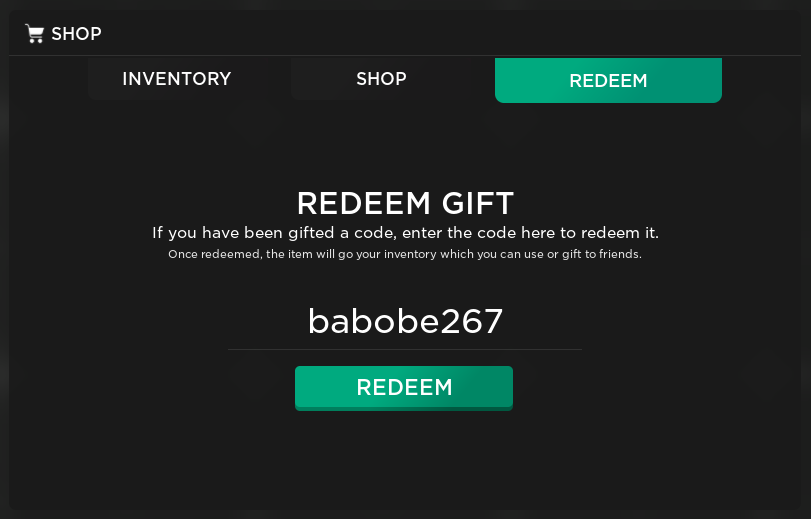
Task: Switch to the SHOP tab
Action: (x=381, y=79)
